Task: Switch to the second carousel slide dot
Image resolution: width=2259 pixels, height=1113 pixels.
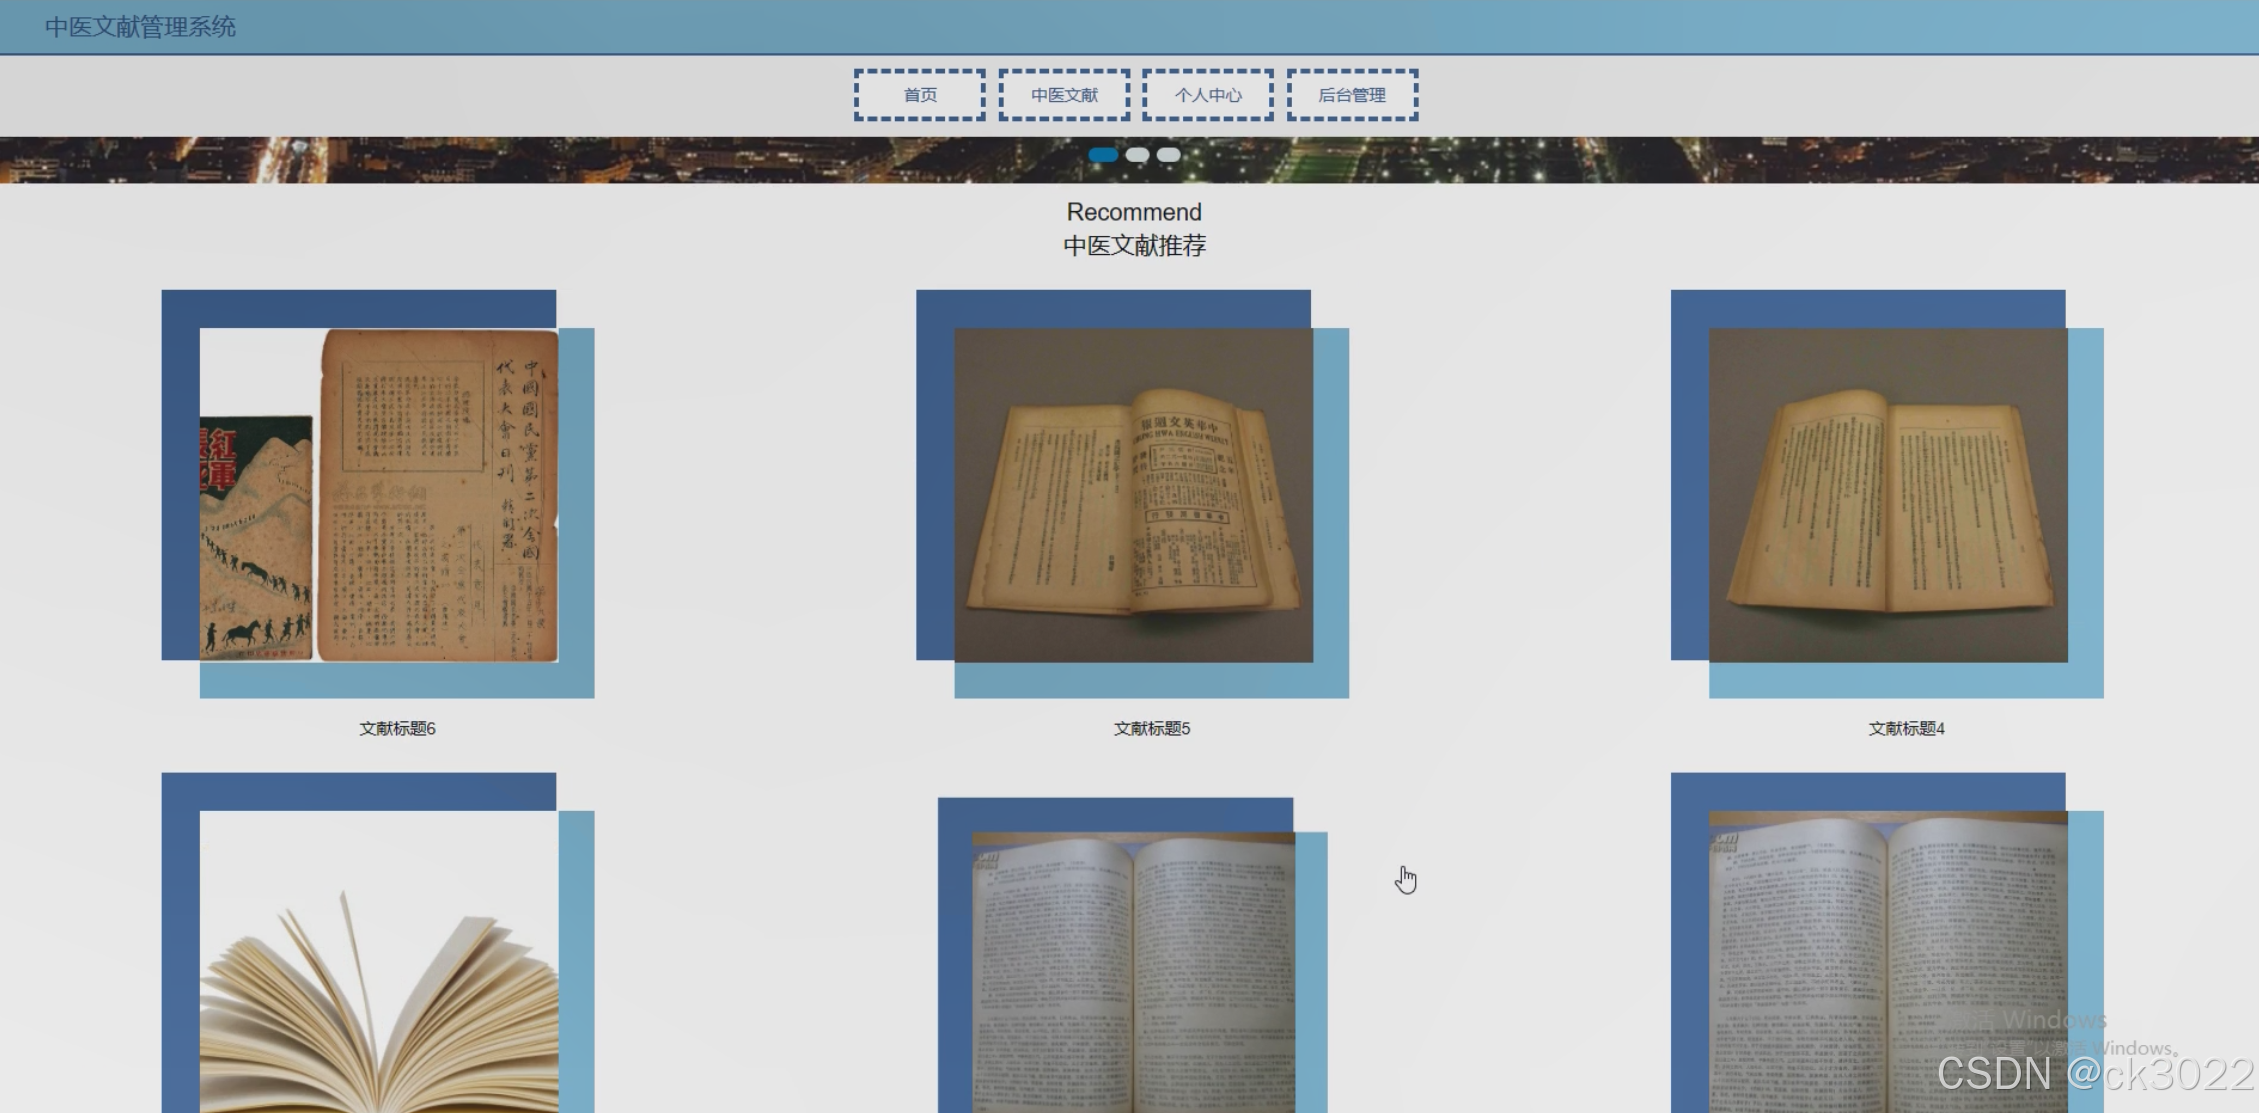Action: pos(1137,155)
